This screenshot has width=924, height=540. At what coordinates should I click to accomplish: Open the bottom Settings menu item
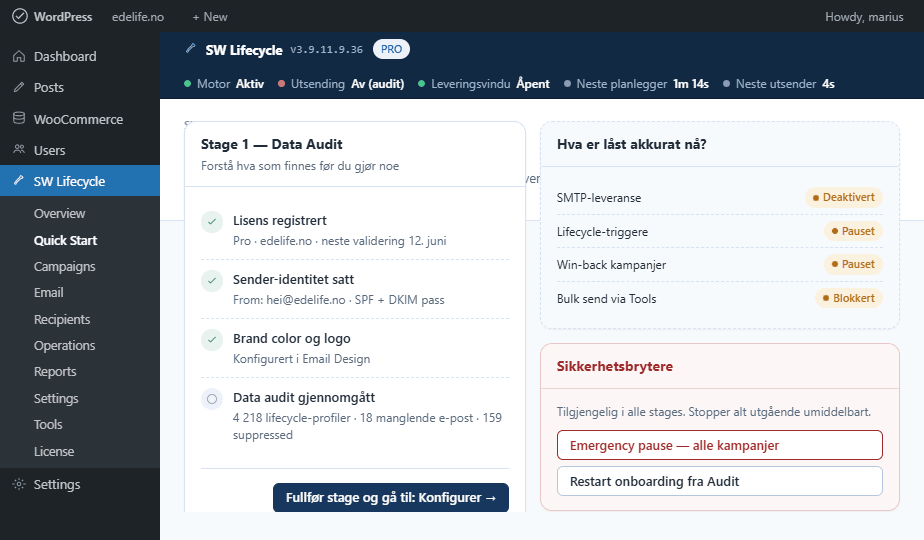coord(80,484)
